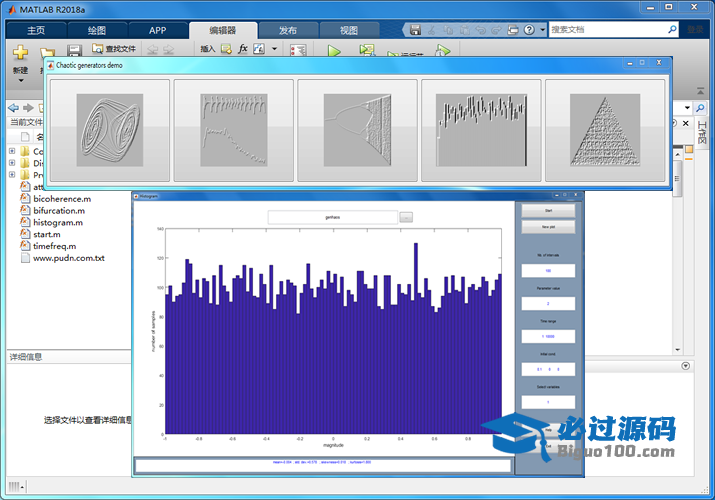Expand the 'Pr' folder tree node

tap(12, 175)
